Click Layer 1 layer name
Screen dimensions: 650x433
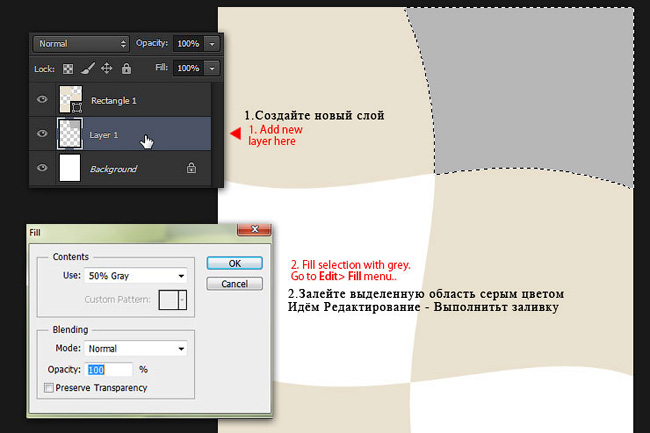coord(104,135)
